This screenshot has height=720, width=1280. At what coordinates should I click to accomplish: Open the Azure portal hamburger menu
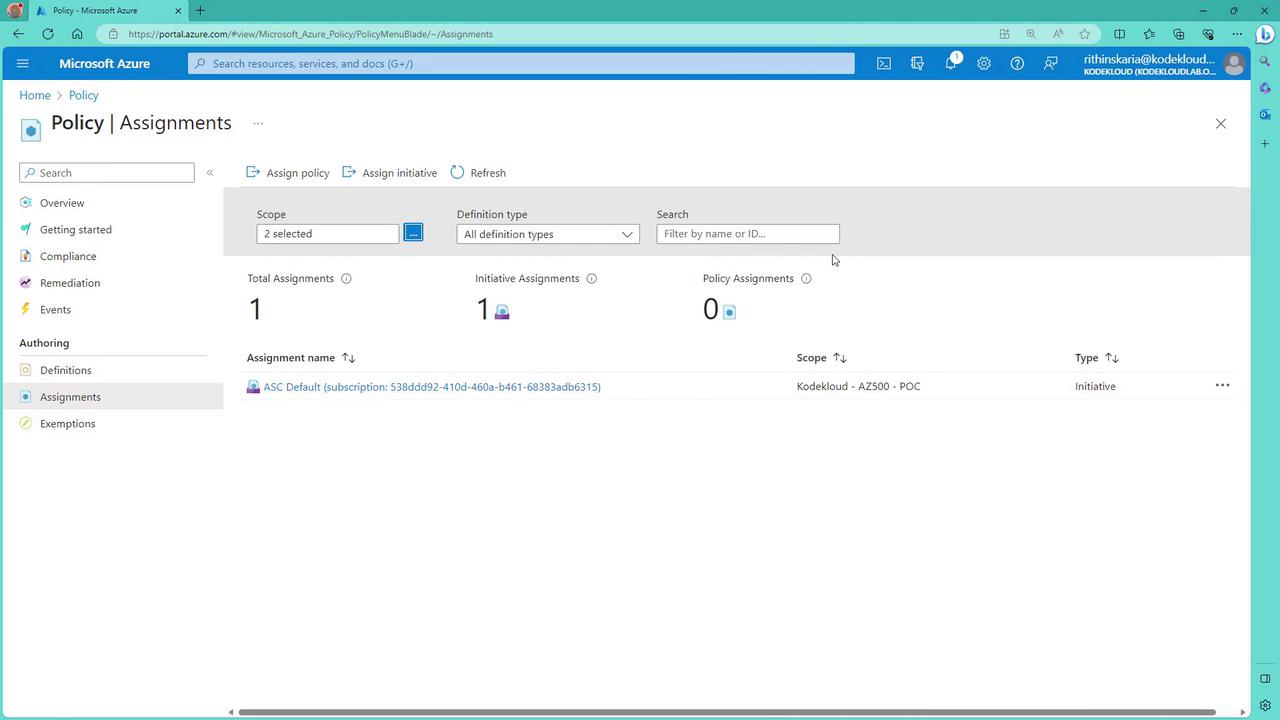[x=23, y=63]
